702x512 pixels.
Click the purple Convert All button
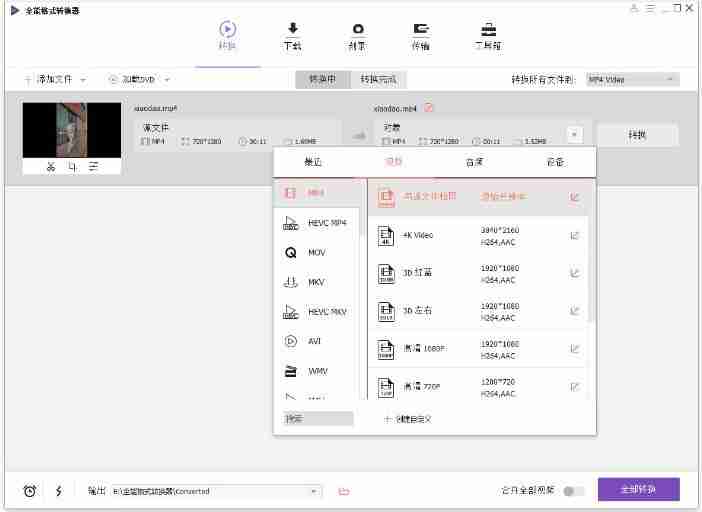coord(638,490)
